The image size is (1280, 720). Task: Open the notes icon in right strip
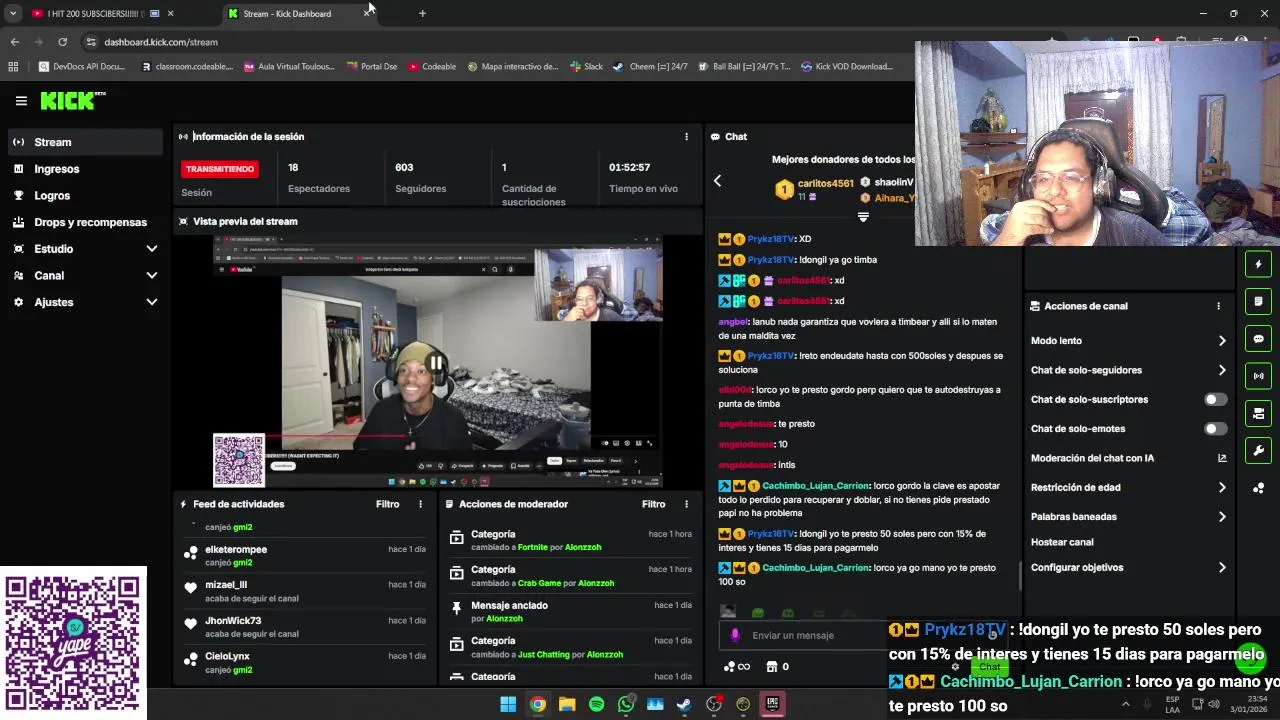[x=1258, y=302]
